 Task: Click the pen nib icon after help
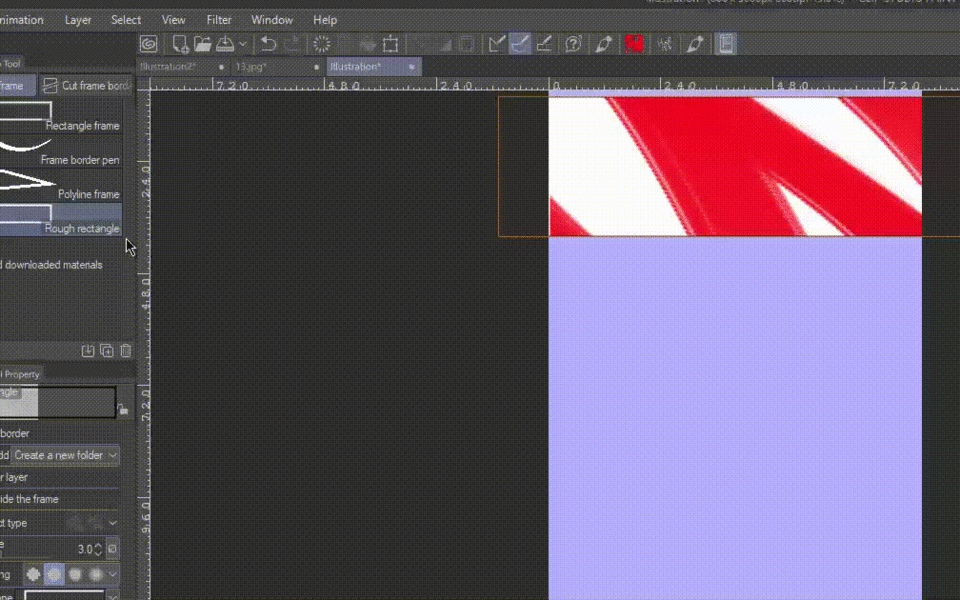click(x=604, y=44)
